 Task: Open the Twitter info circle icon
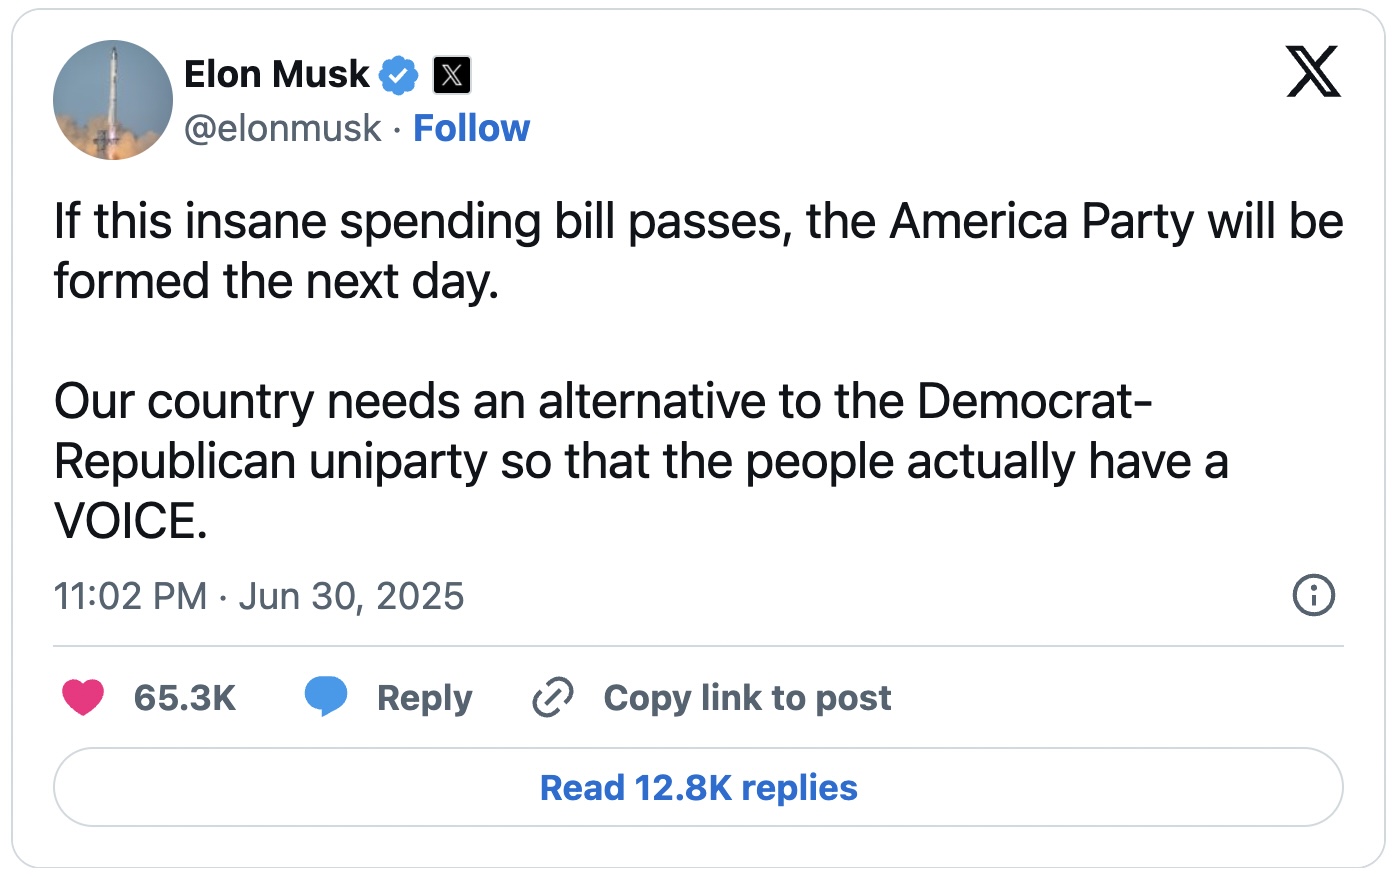[1313, 596]
